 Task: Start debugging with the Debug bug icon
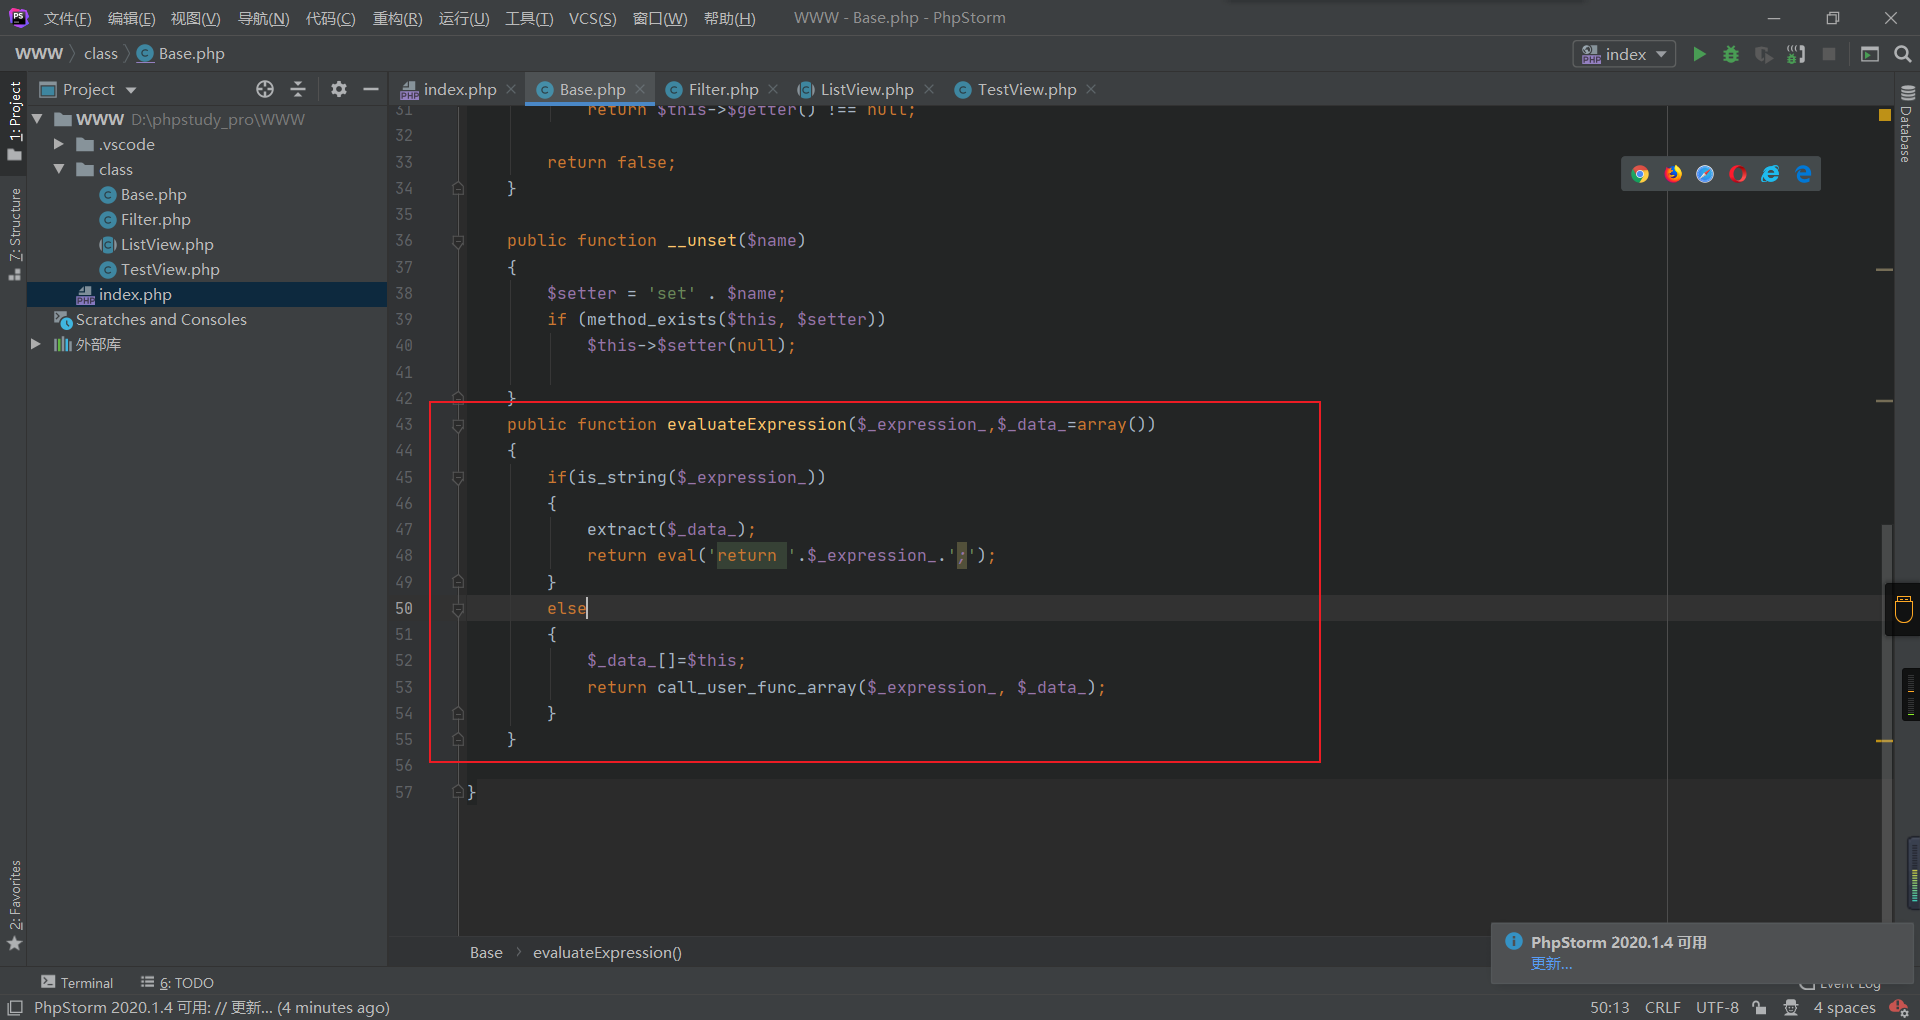1731,54
